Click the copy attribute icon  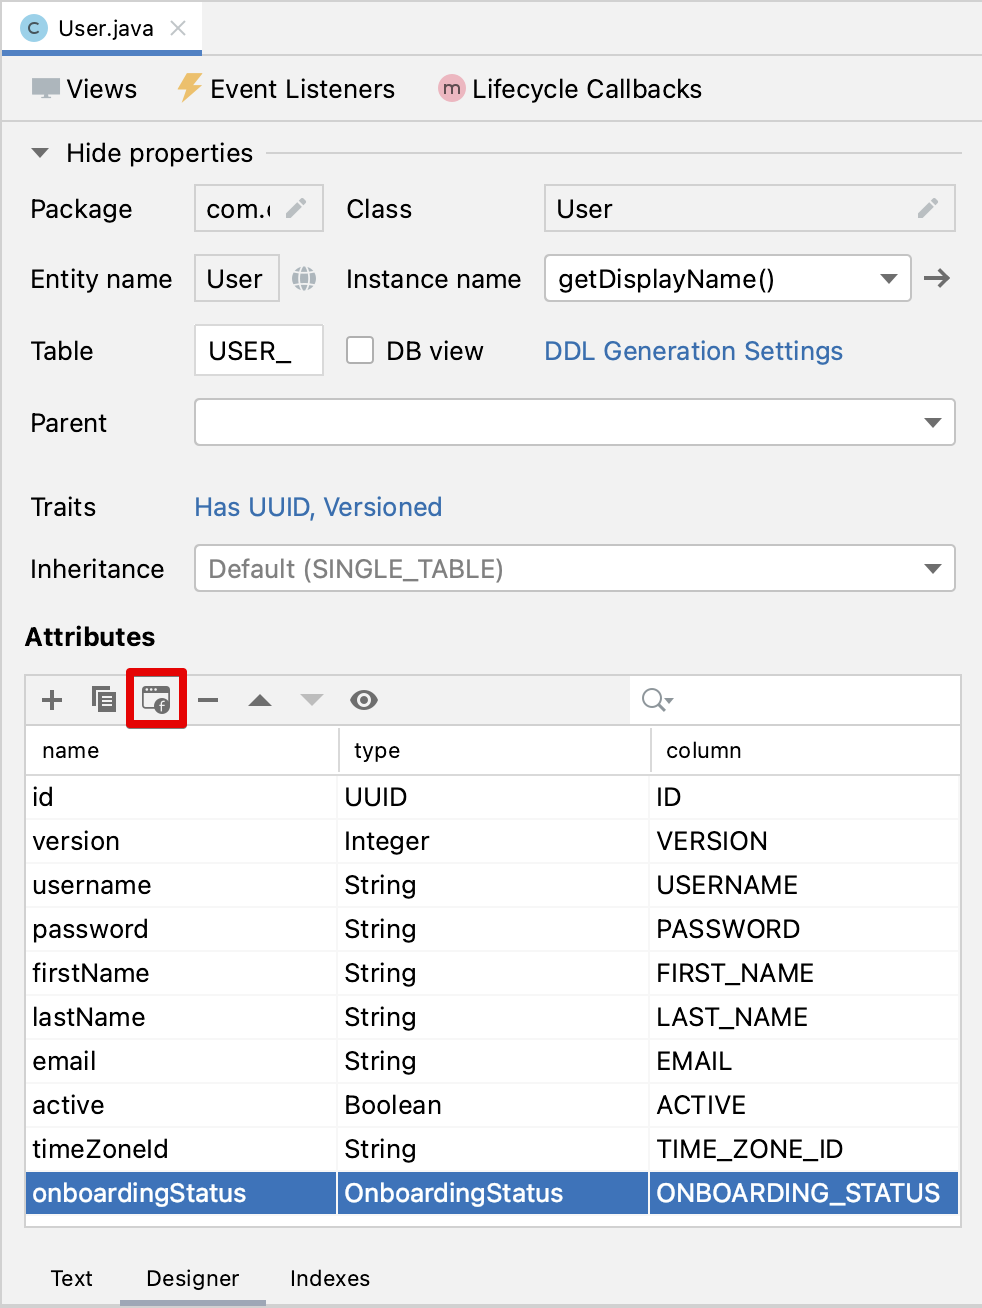pos(103,699)
